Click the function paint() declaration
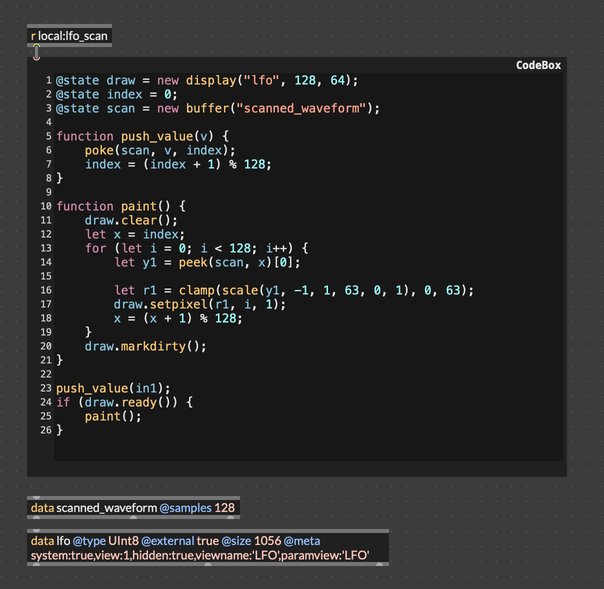604x589 pixels. click(121, 206)
